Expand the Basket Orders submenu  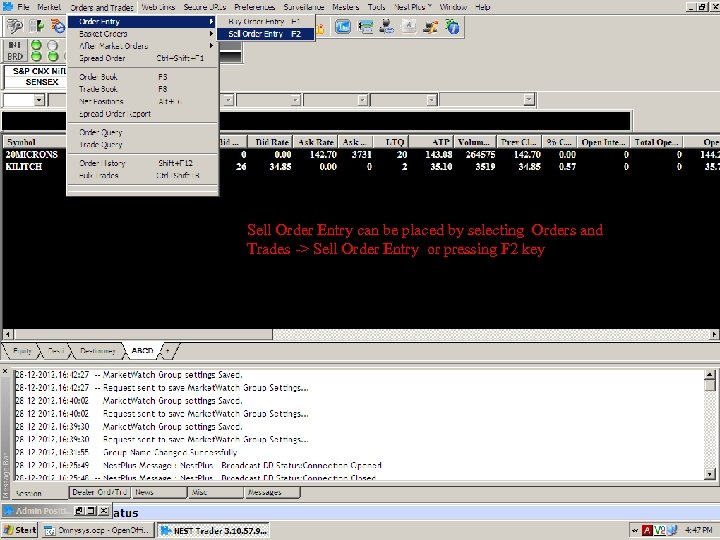[141, 34]
